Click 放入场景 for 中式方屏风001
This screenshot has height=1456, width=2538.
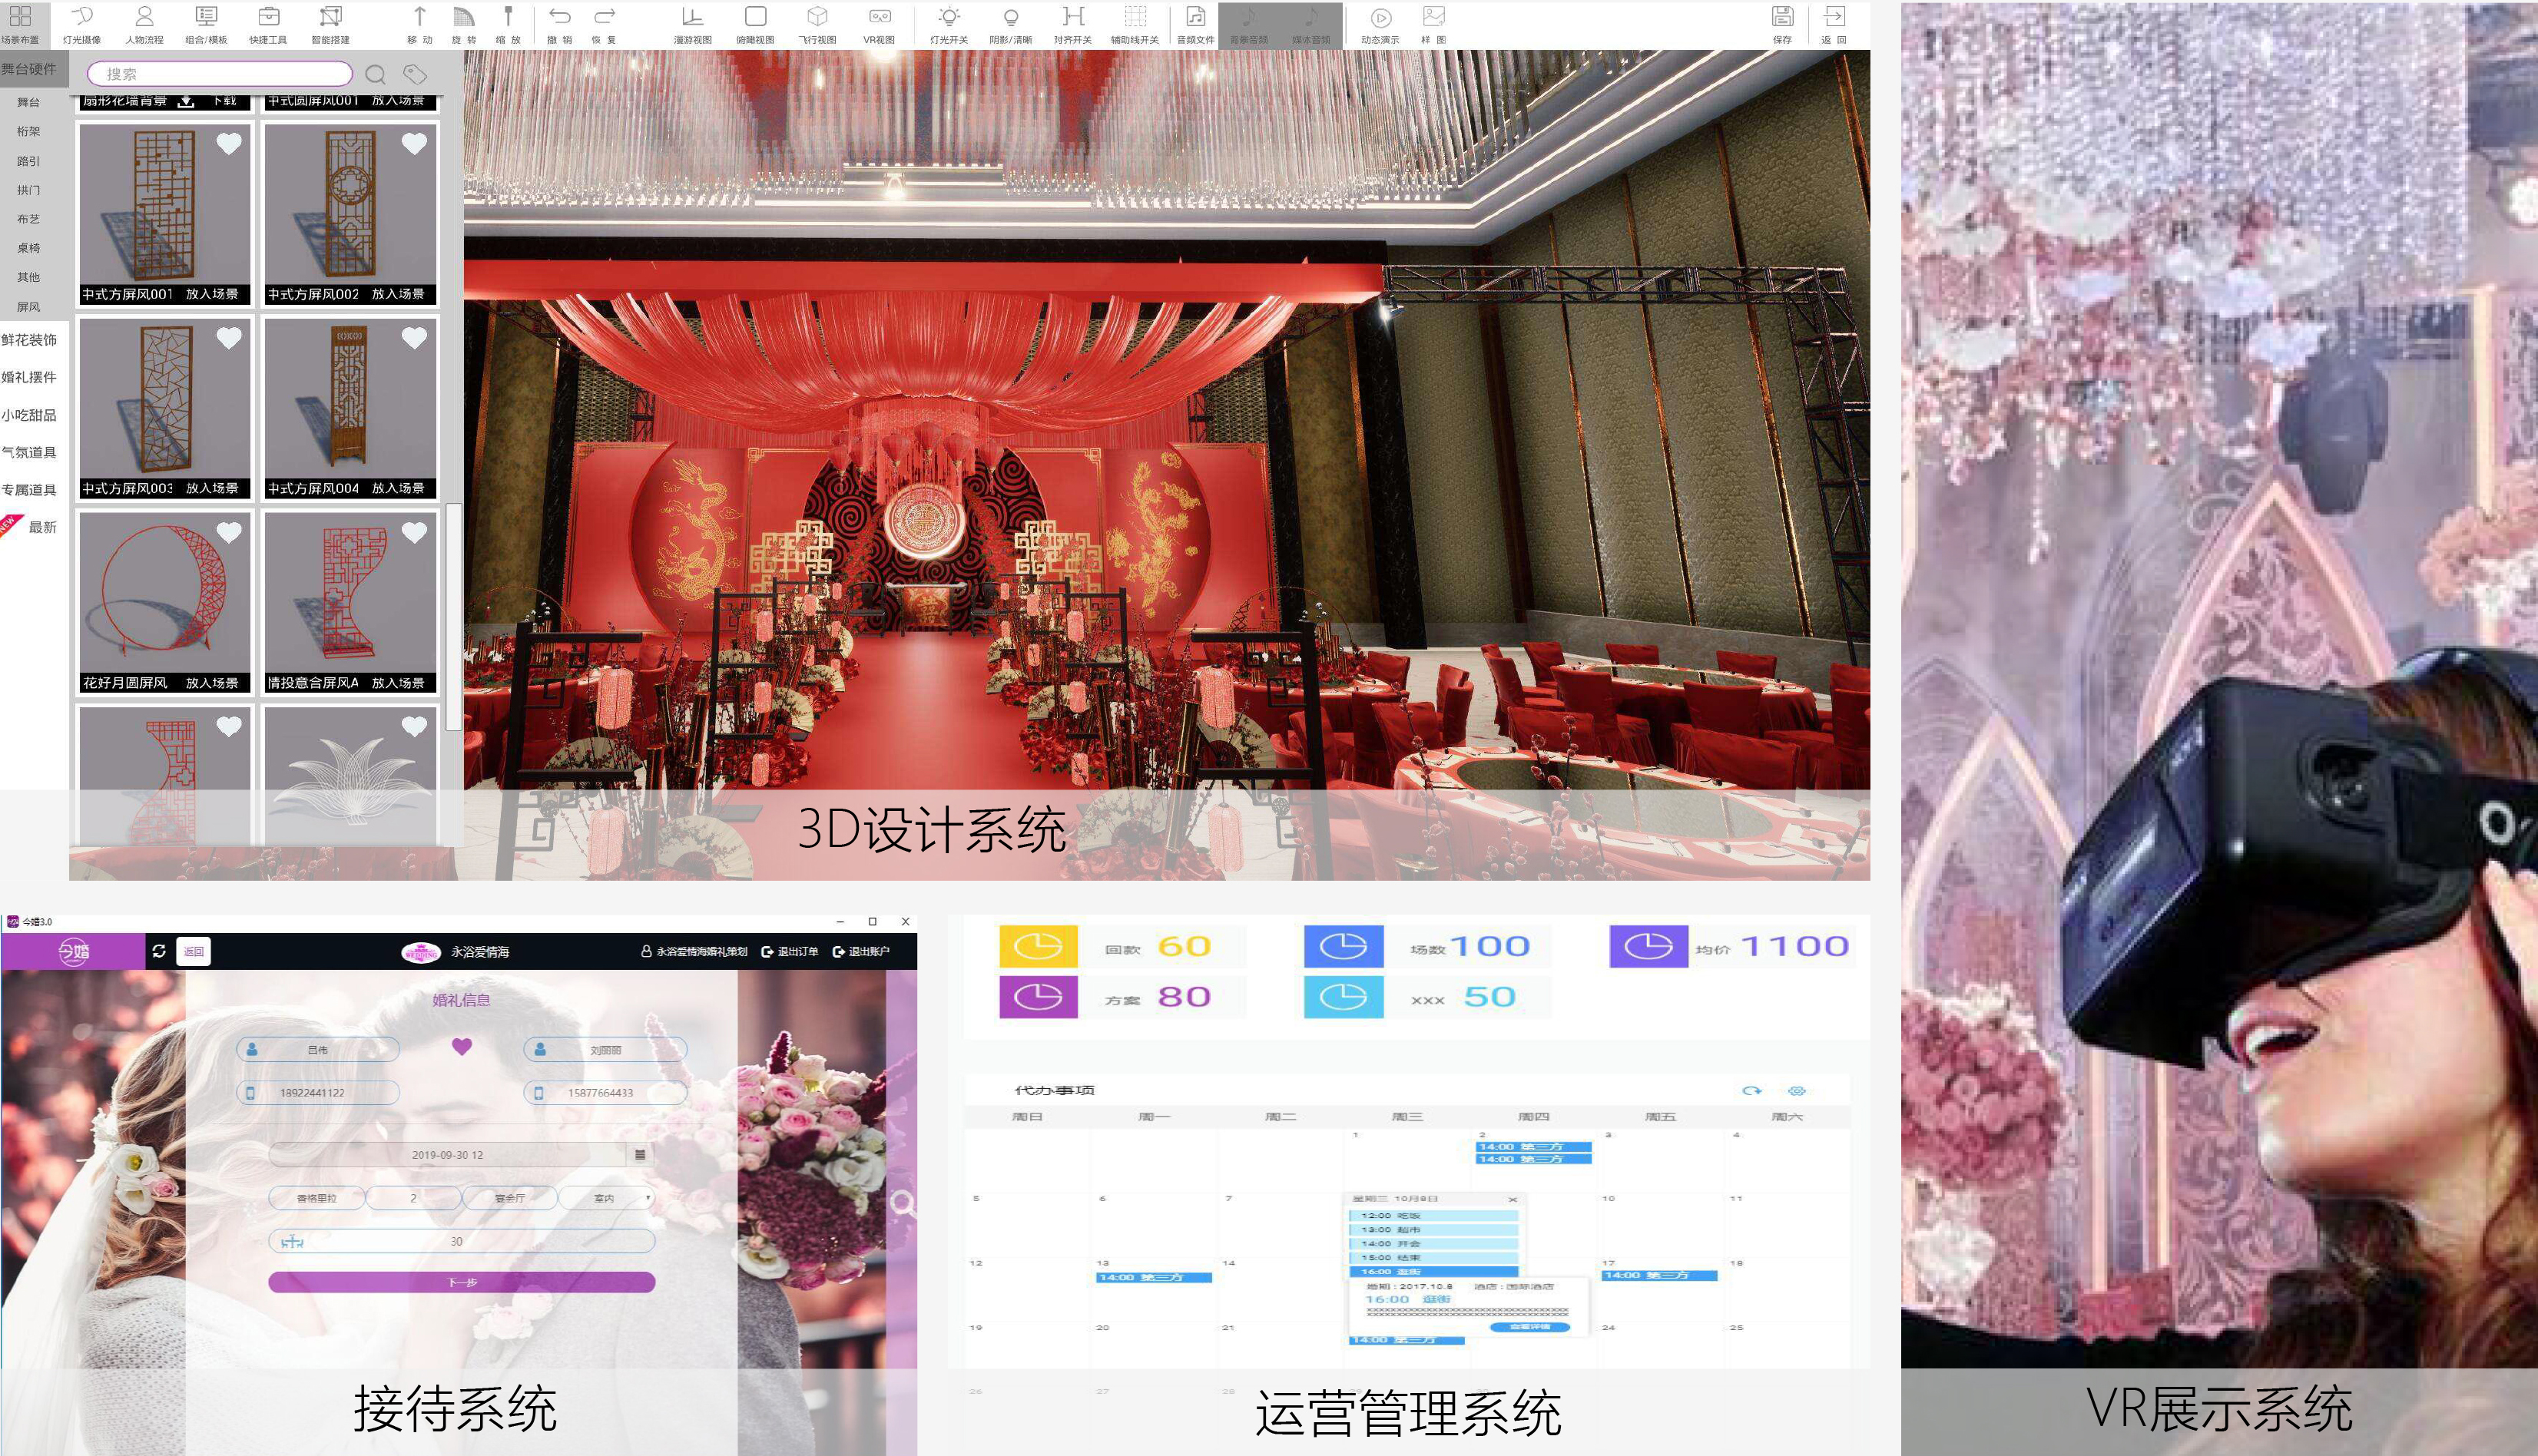[212, 294]
